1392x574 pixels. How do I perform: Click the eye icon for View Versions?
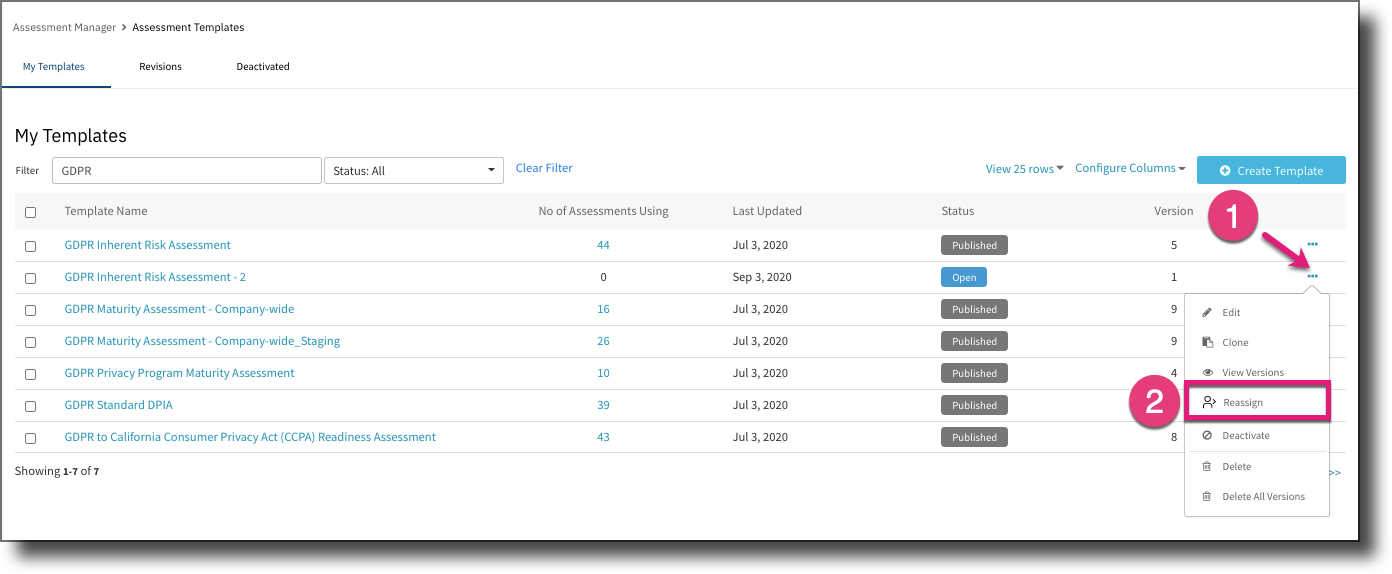1207,372
